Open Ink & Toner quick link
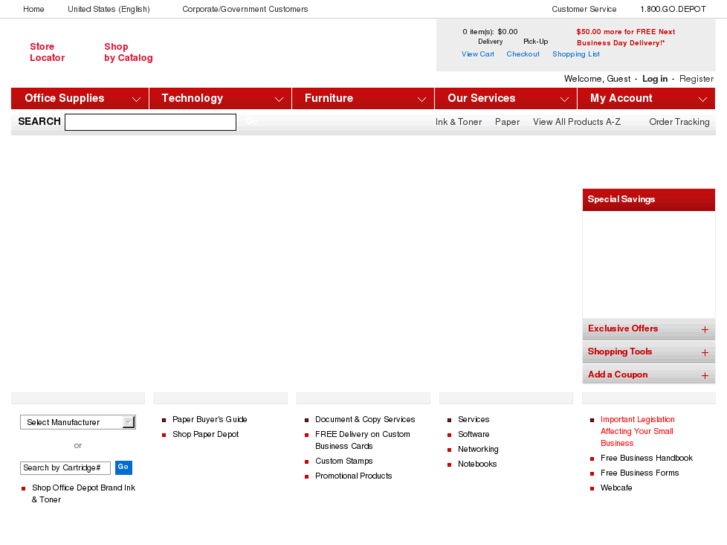 point(459,122)
